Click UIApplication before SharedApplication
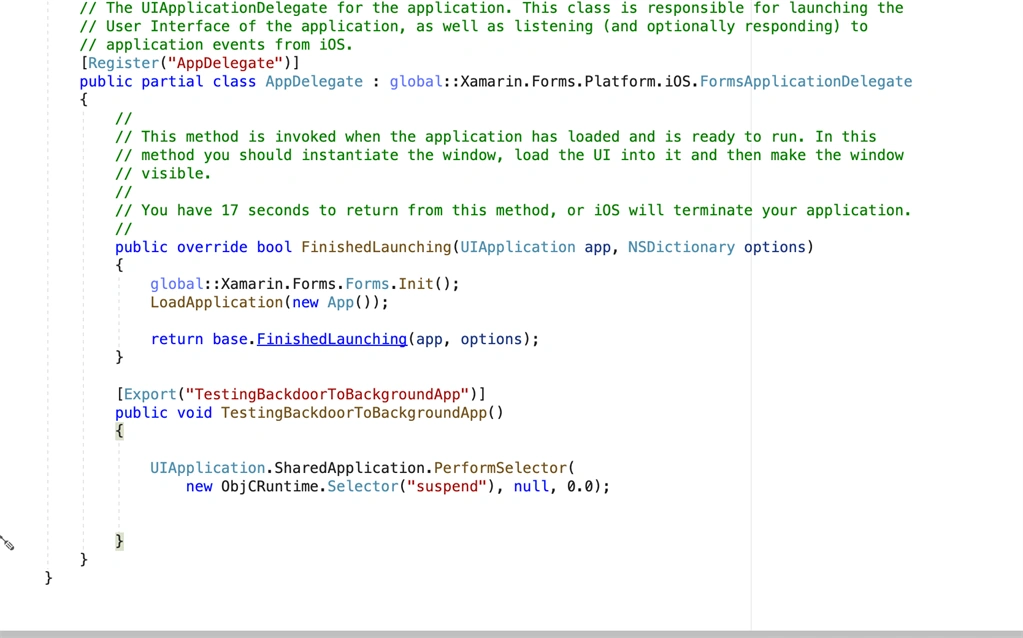The image size is (1023, 638). click(x=207, y=468)
